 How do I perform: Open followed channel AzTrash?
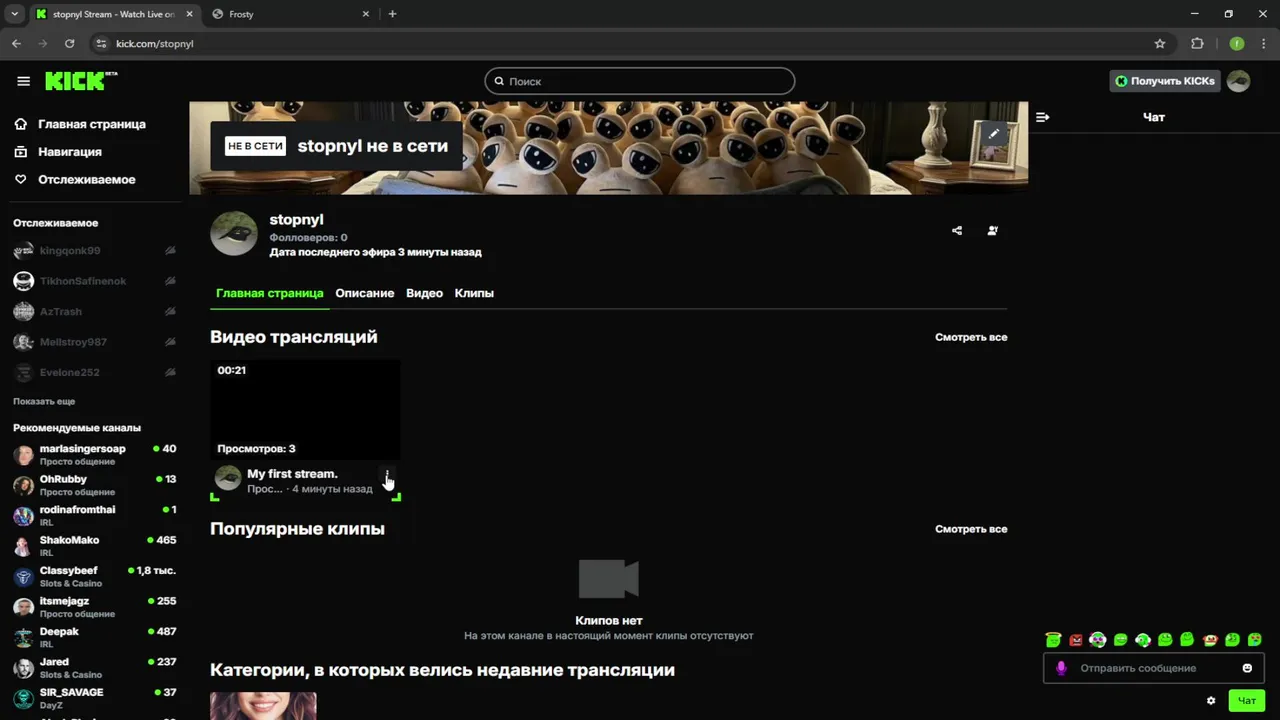[95, 312]
